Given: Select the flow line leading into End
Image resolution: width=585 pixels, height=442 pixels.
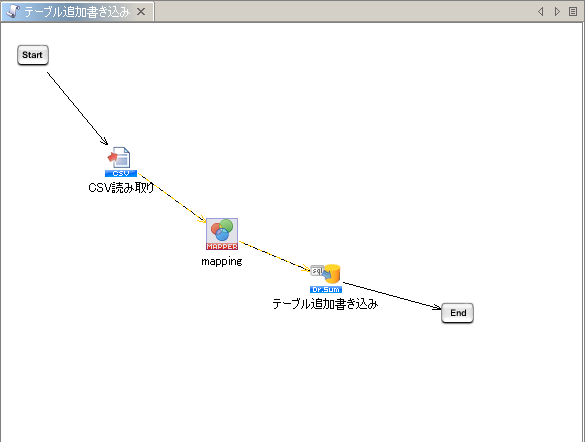Looking at the screenshot, I should 392,296.
